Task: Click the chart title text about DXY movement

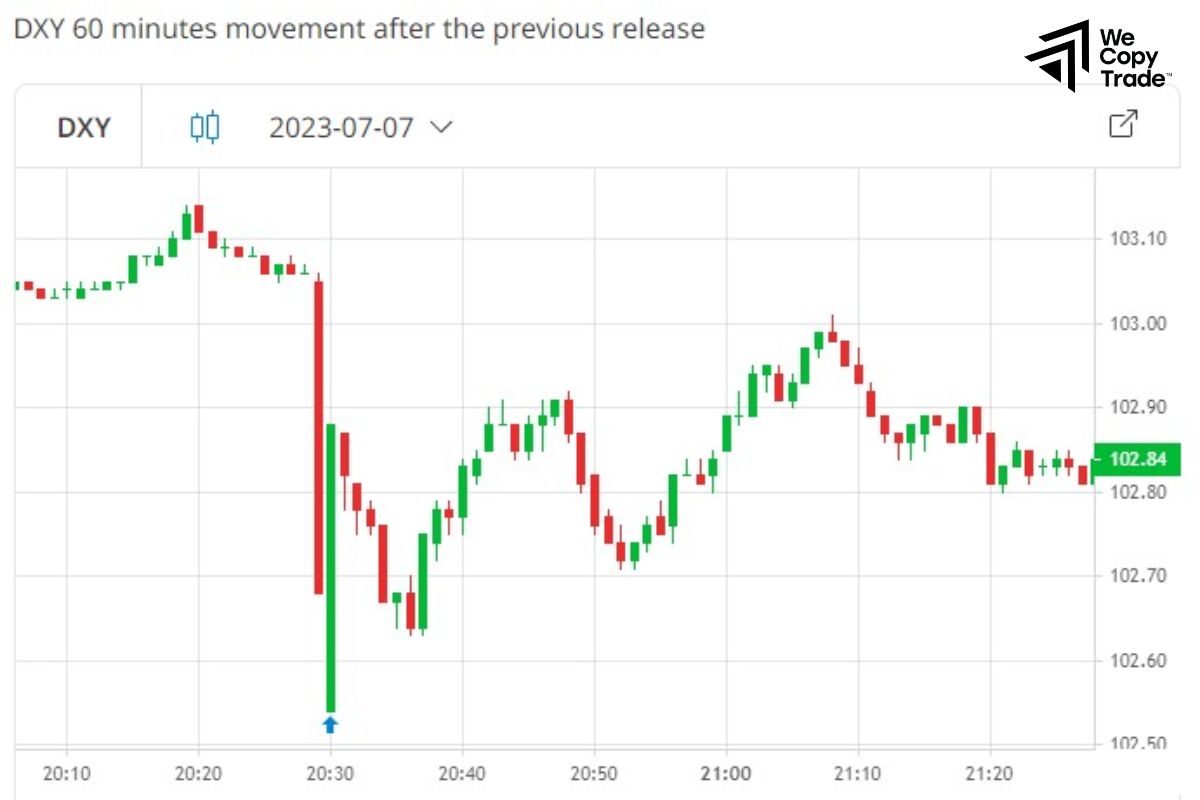Action: click(x=357, y=29)
